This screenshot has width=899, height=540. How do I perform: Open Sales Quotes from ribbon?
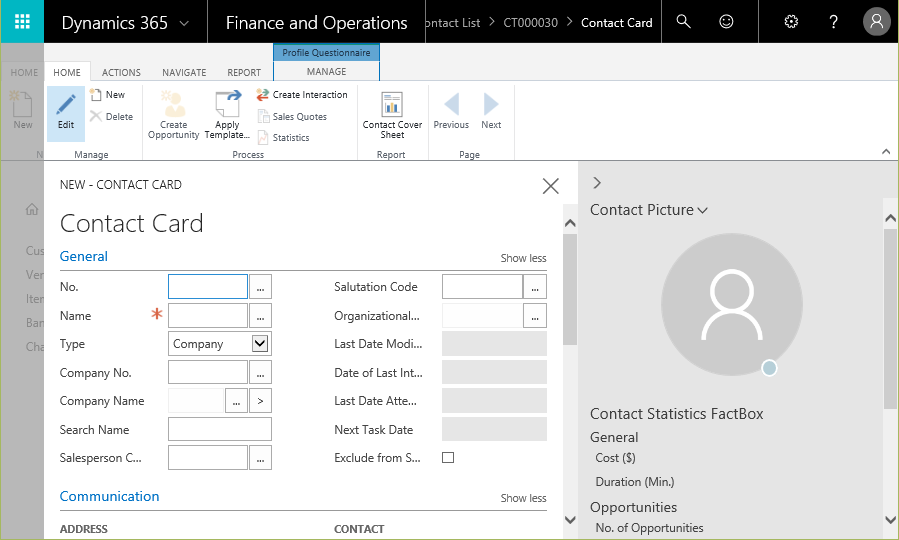[292, 116]
